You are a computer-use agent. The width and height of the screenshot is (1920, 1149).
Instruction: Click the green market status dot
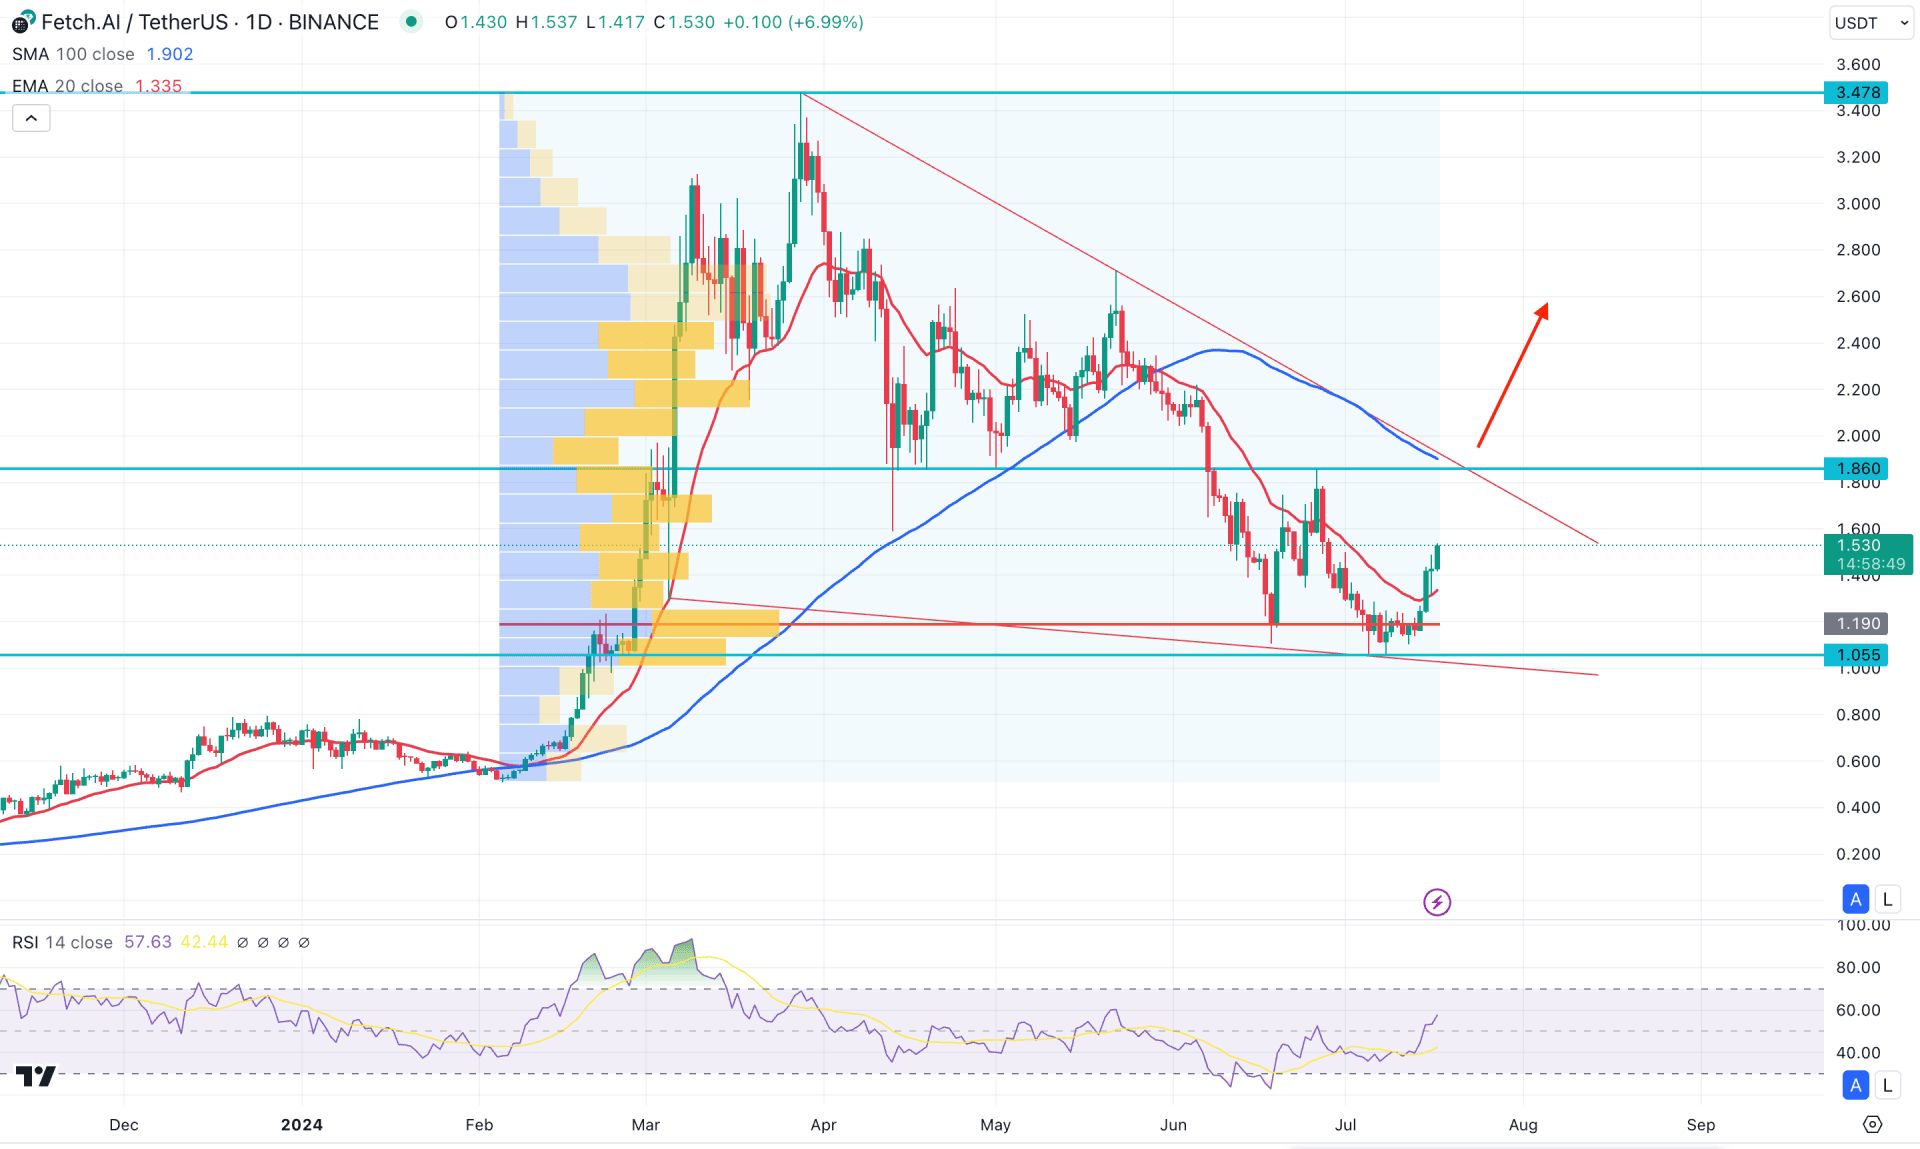pyautogui.click(x=411, y=22)
